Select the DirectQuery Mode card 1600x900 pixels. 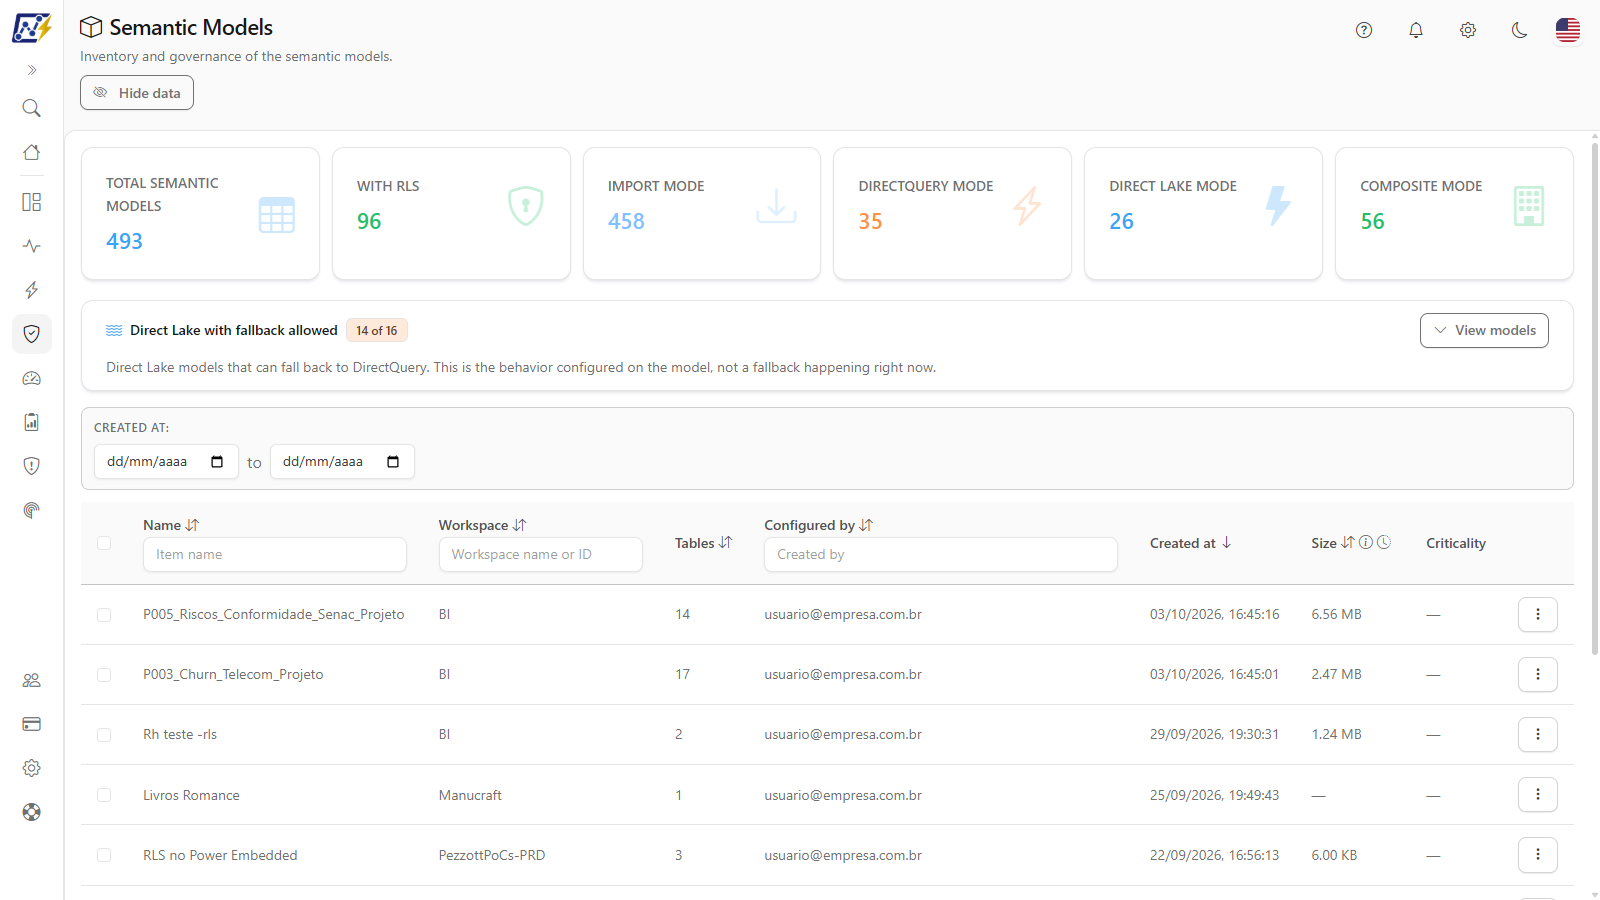(x=952, y=213)
